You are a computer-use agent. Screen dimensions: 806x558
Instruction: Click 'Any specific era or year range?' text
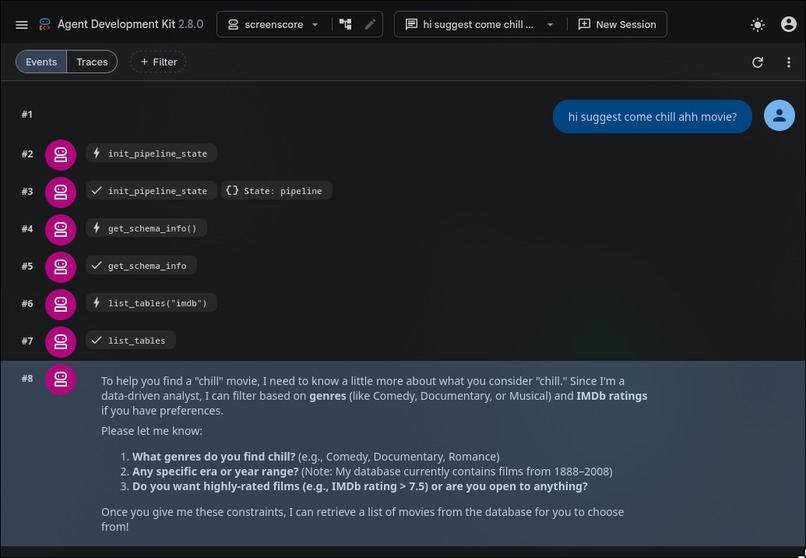tap(215, 472)
